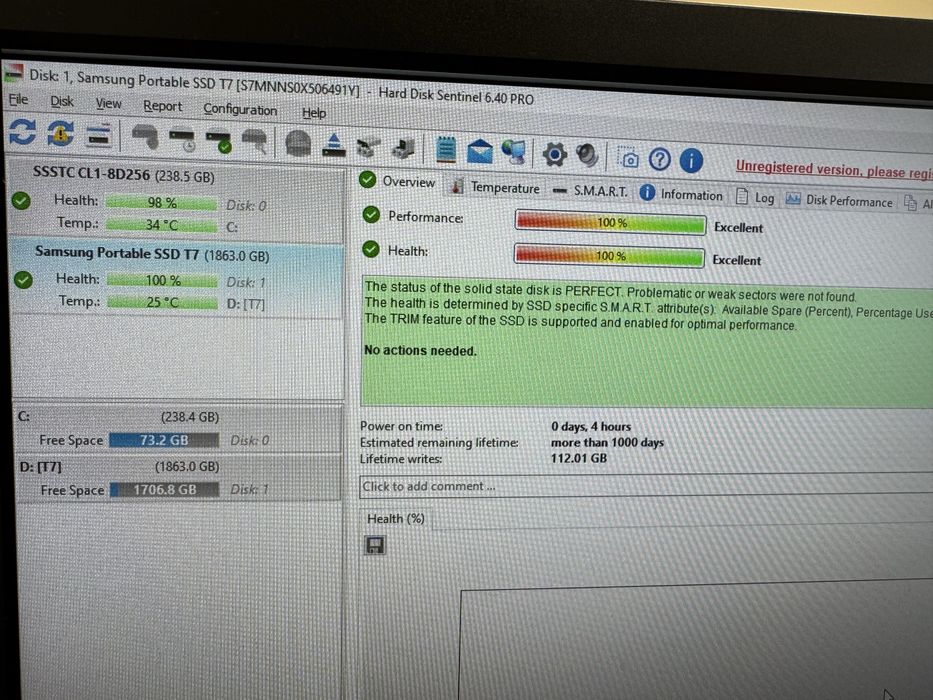
Task: Click the gray dome disk toolbar icon
Action: [x=298, y=143]
